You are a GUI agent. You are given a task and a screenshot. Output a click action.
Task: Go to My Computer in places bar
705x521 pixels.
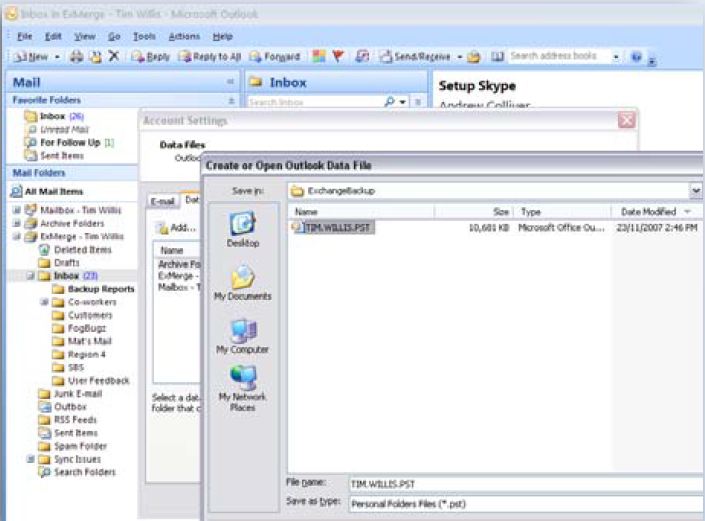(x=243, y=336)
